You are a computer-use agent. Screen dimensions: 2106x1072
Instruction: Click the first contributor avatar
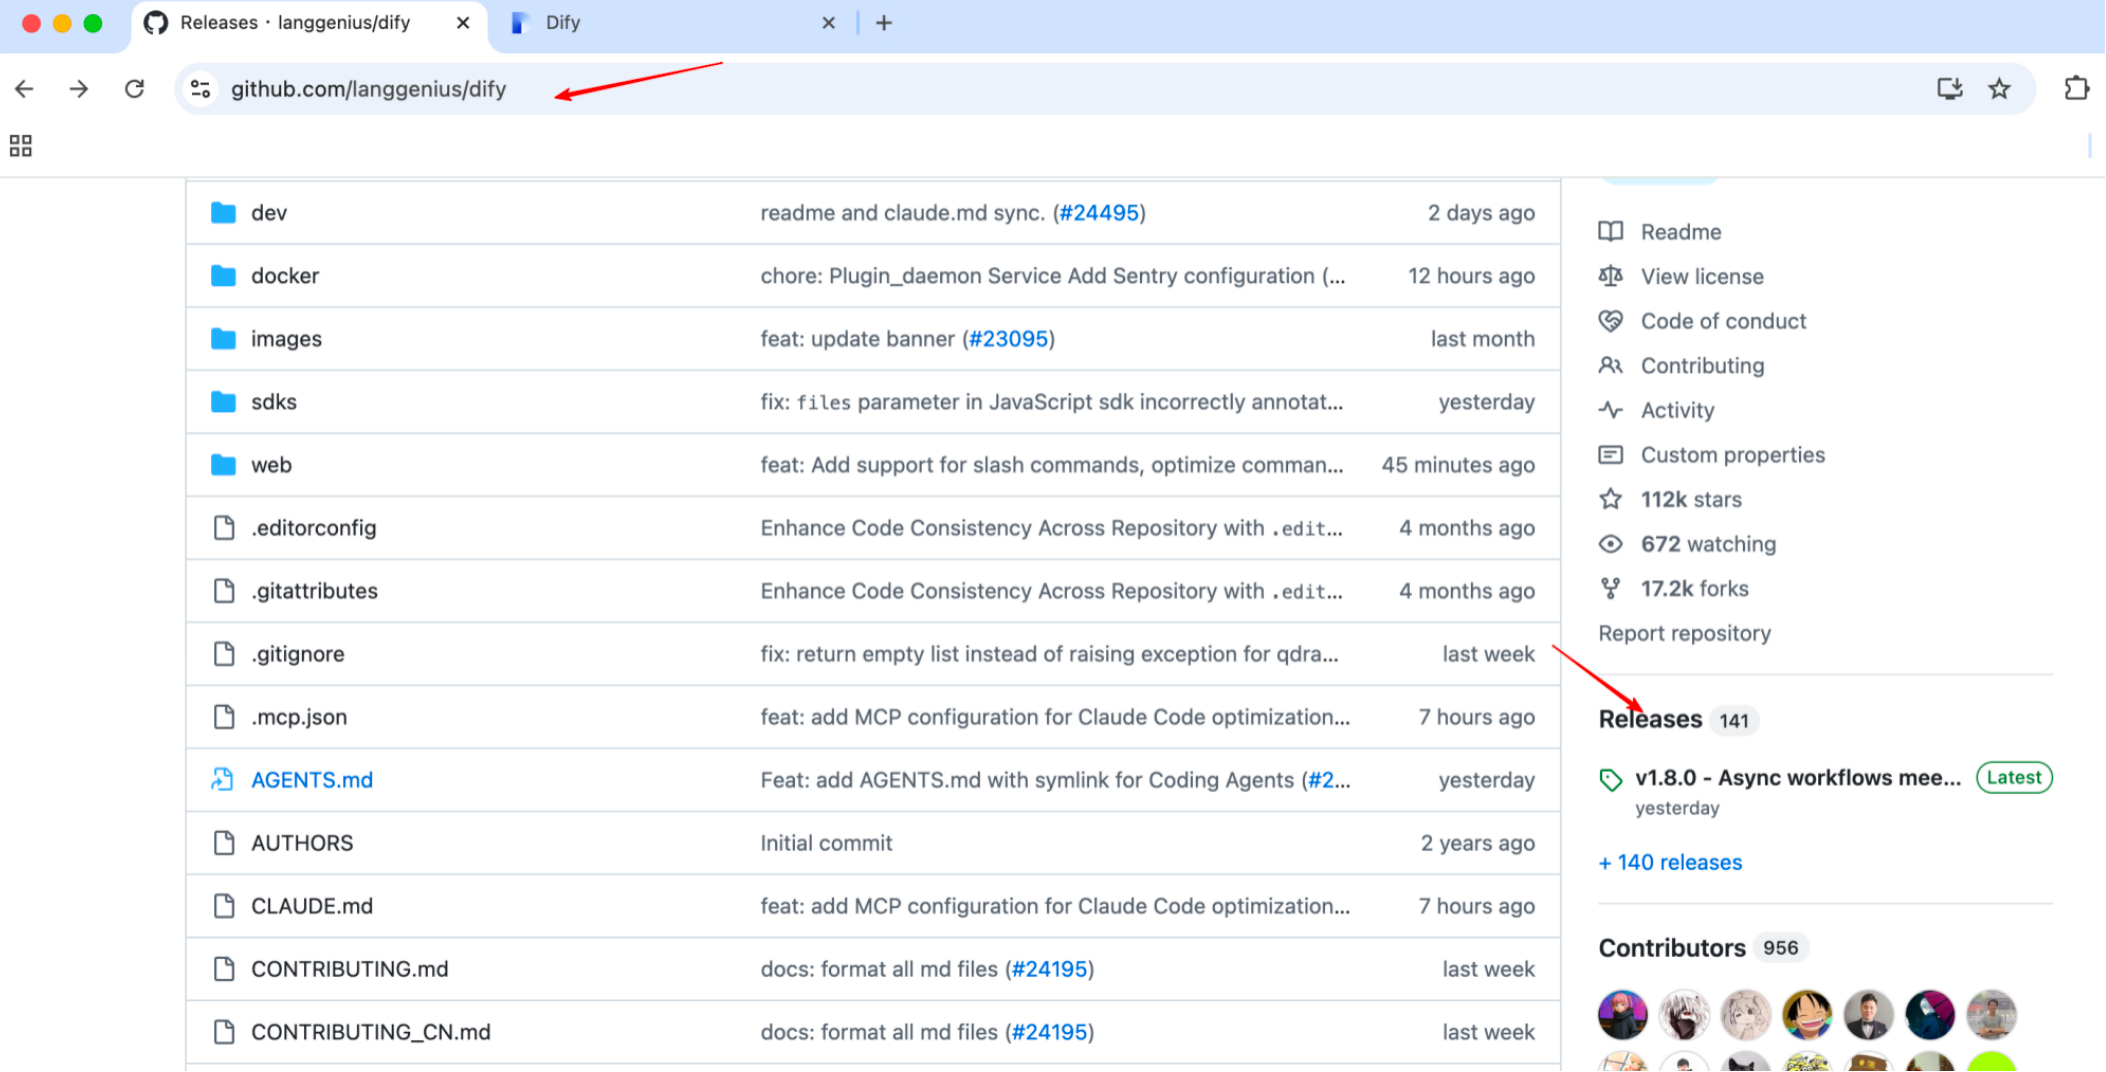coord(1622,1015)
